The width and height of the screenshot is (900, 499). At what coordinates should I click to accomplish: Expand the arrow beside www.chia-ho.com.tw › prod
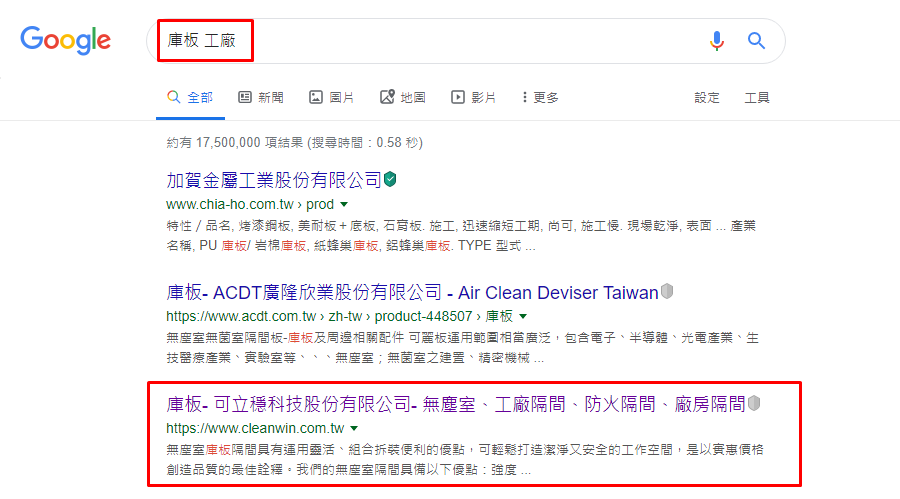pos(344,204)
